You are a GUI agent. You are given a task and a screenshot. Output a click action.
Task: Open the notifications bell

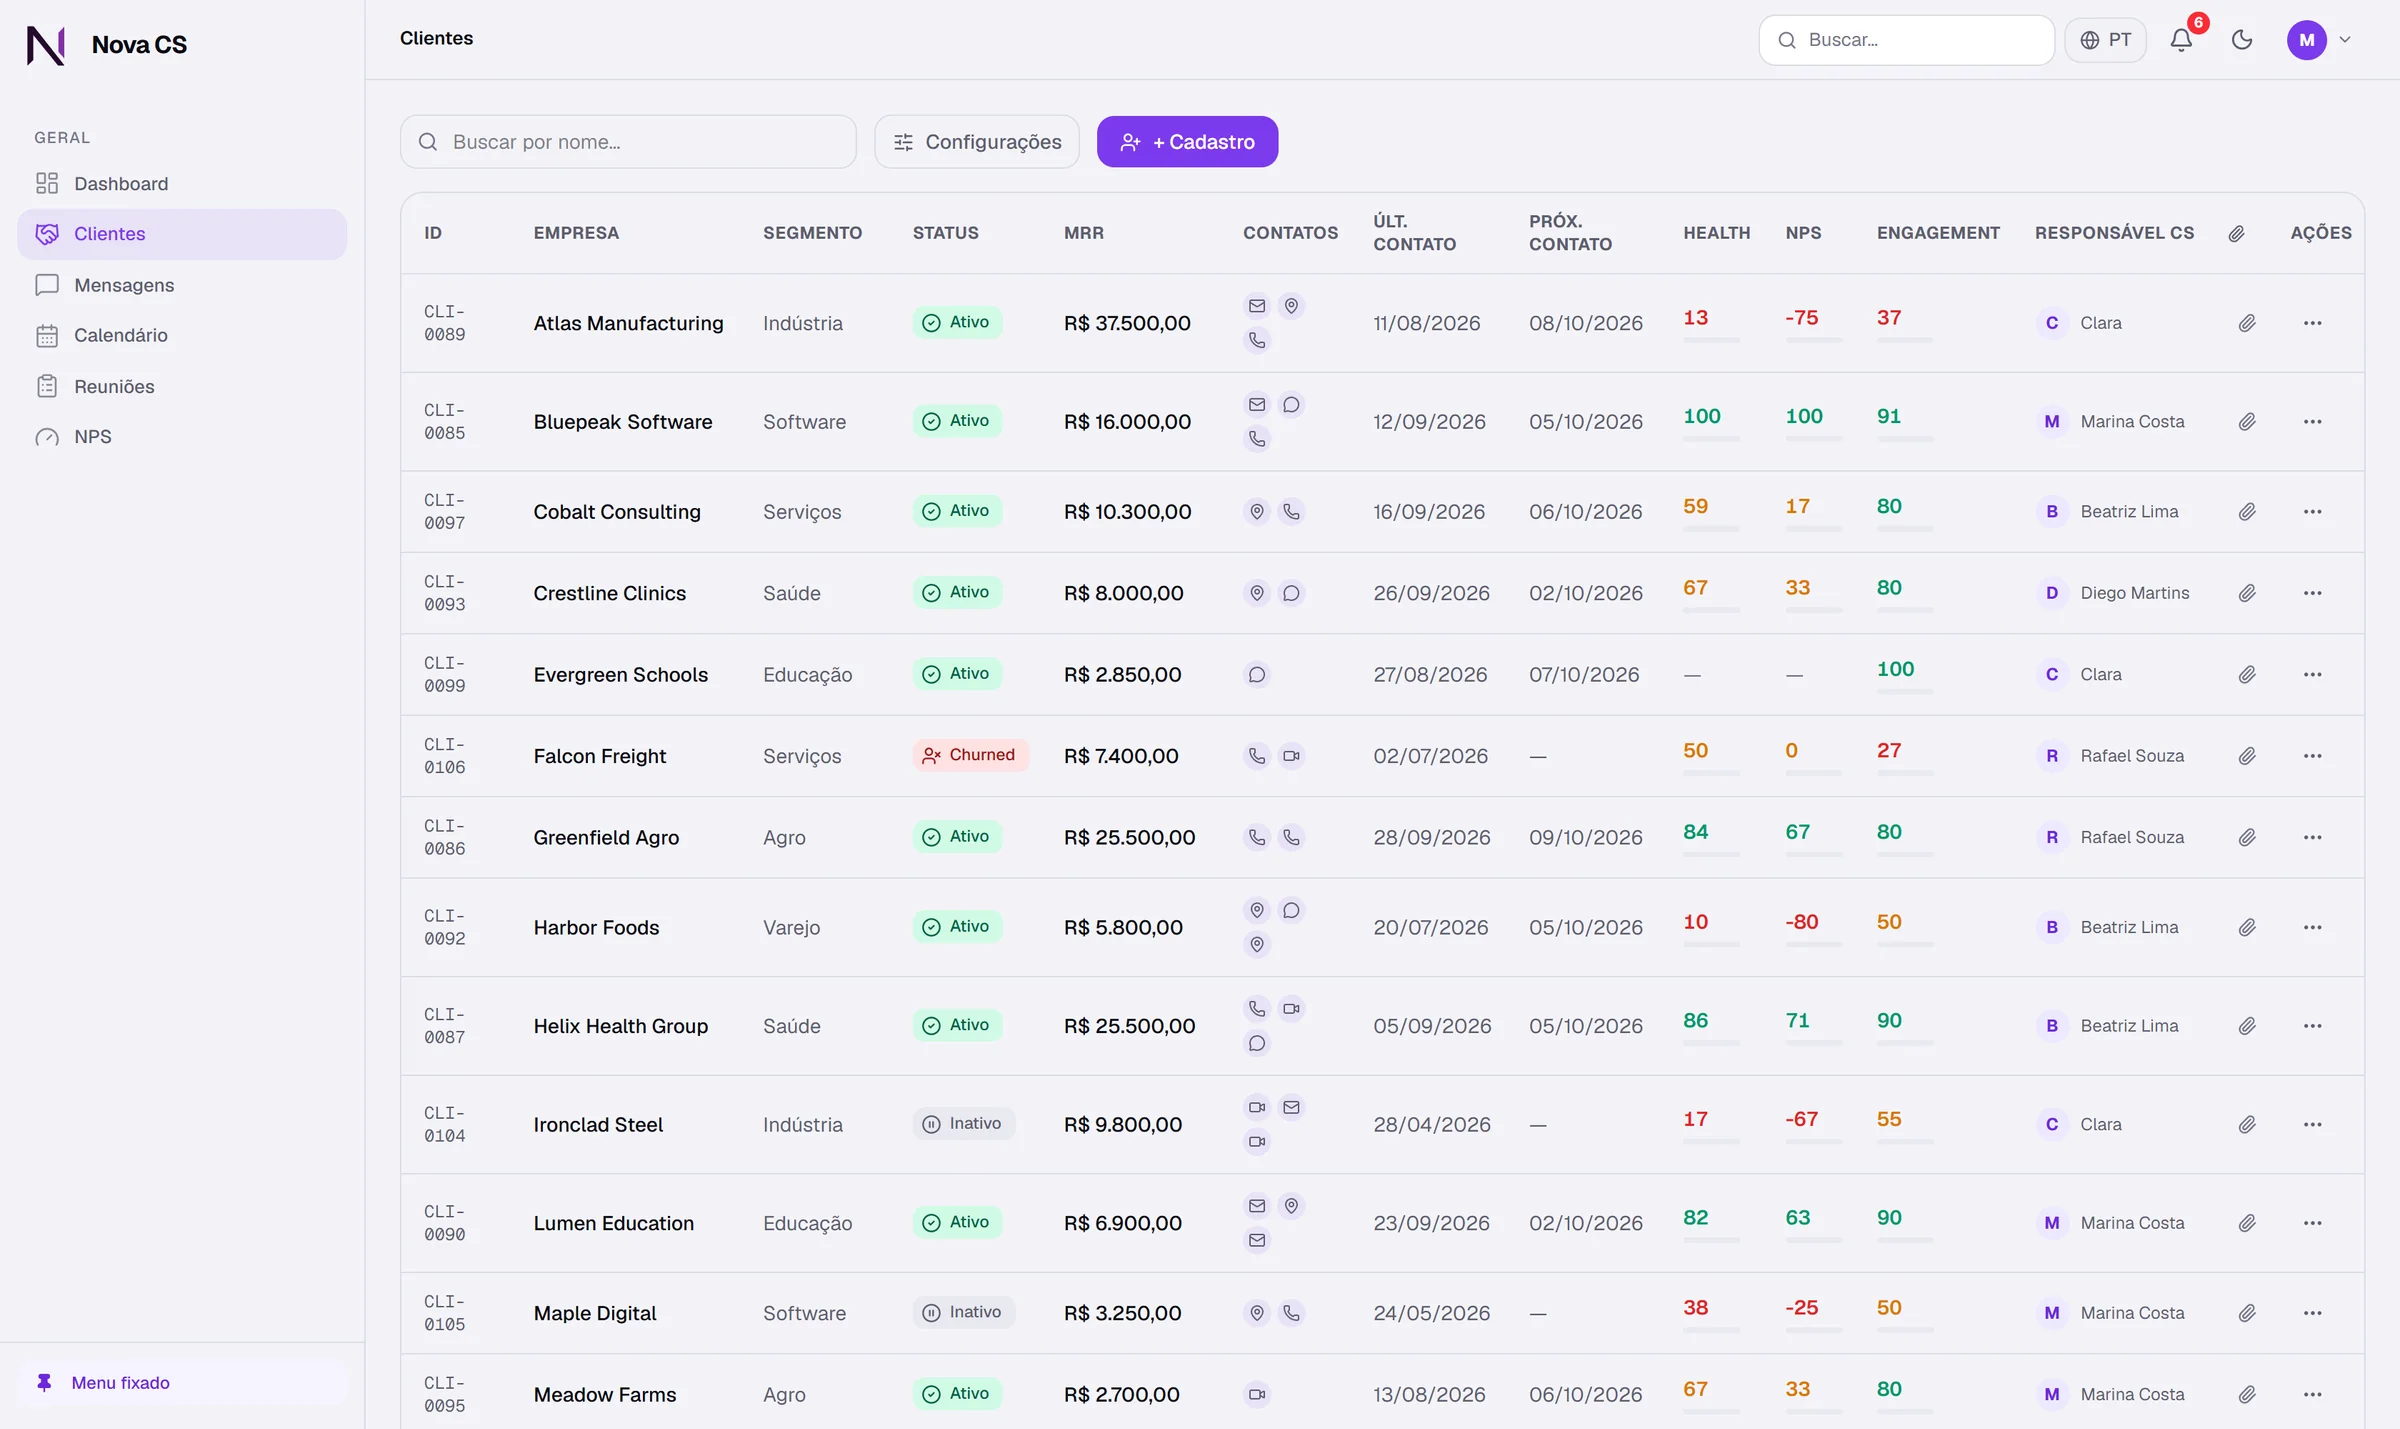click(x=2181, y=40)
